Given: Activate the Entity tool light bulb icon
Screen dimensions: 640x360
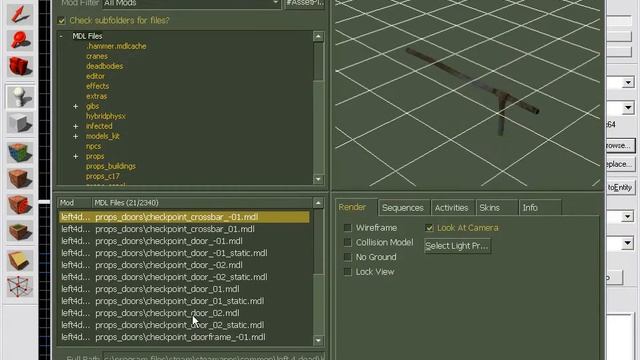Looking at the screenshot, I should pyautogui.click(x=19, y=97).
